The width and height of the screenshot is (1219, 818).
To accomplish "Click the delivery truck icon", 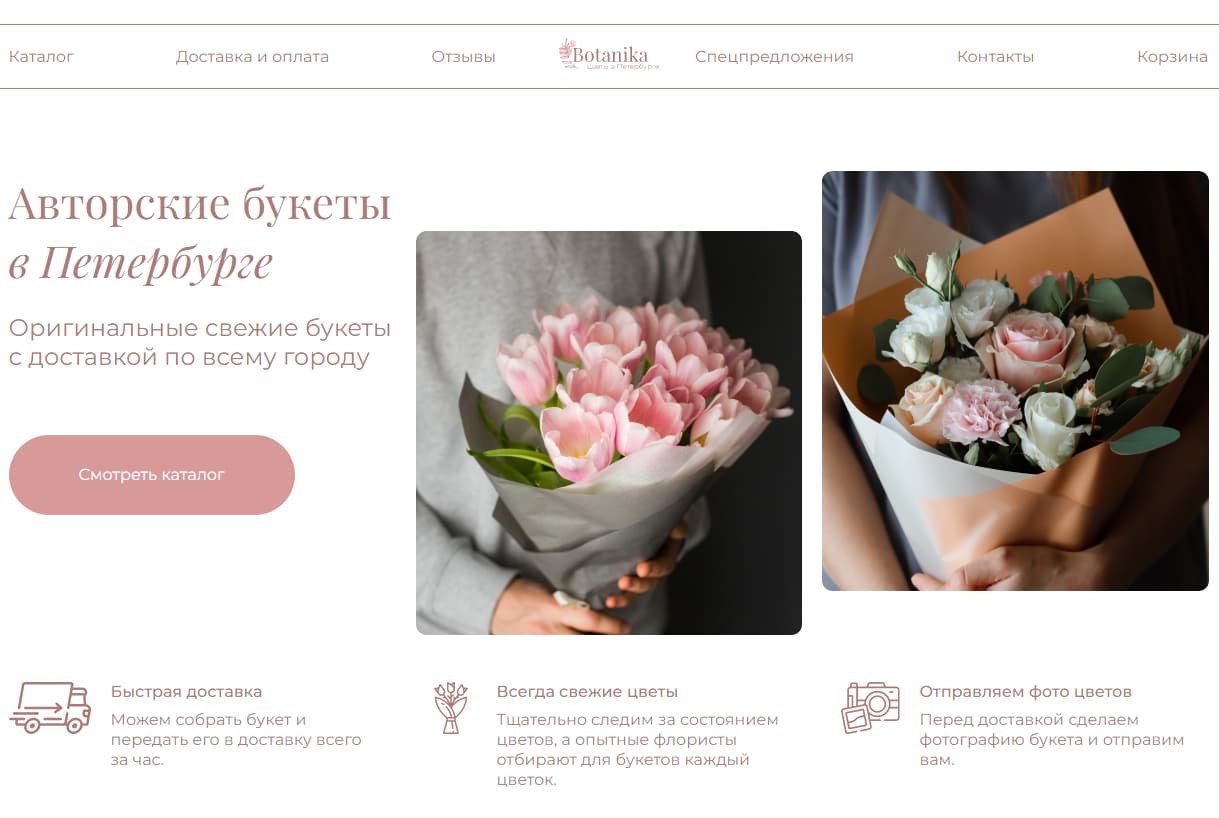I will click(50, 707).
